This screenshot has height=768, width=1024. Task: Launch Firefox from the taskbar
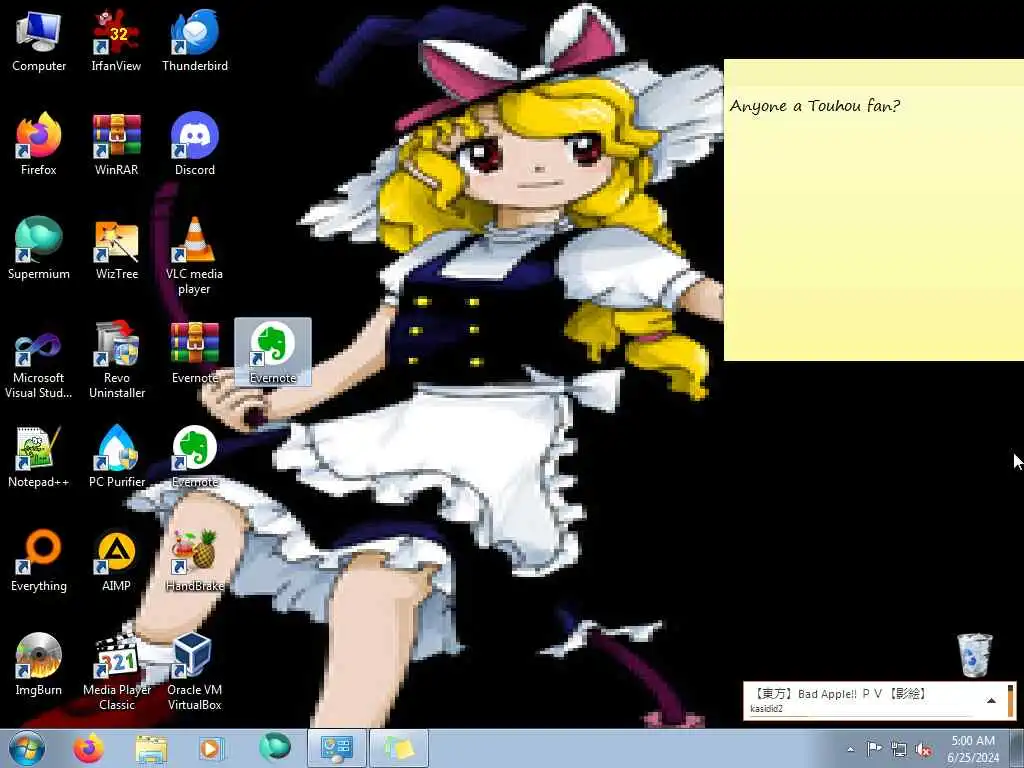89,748
